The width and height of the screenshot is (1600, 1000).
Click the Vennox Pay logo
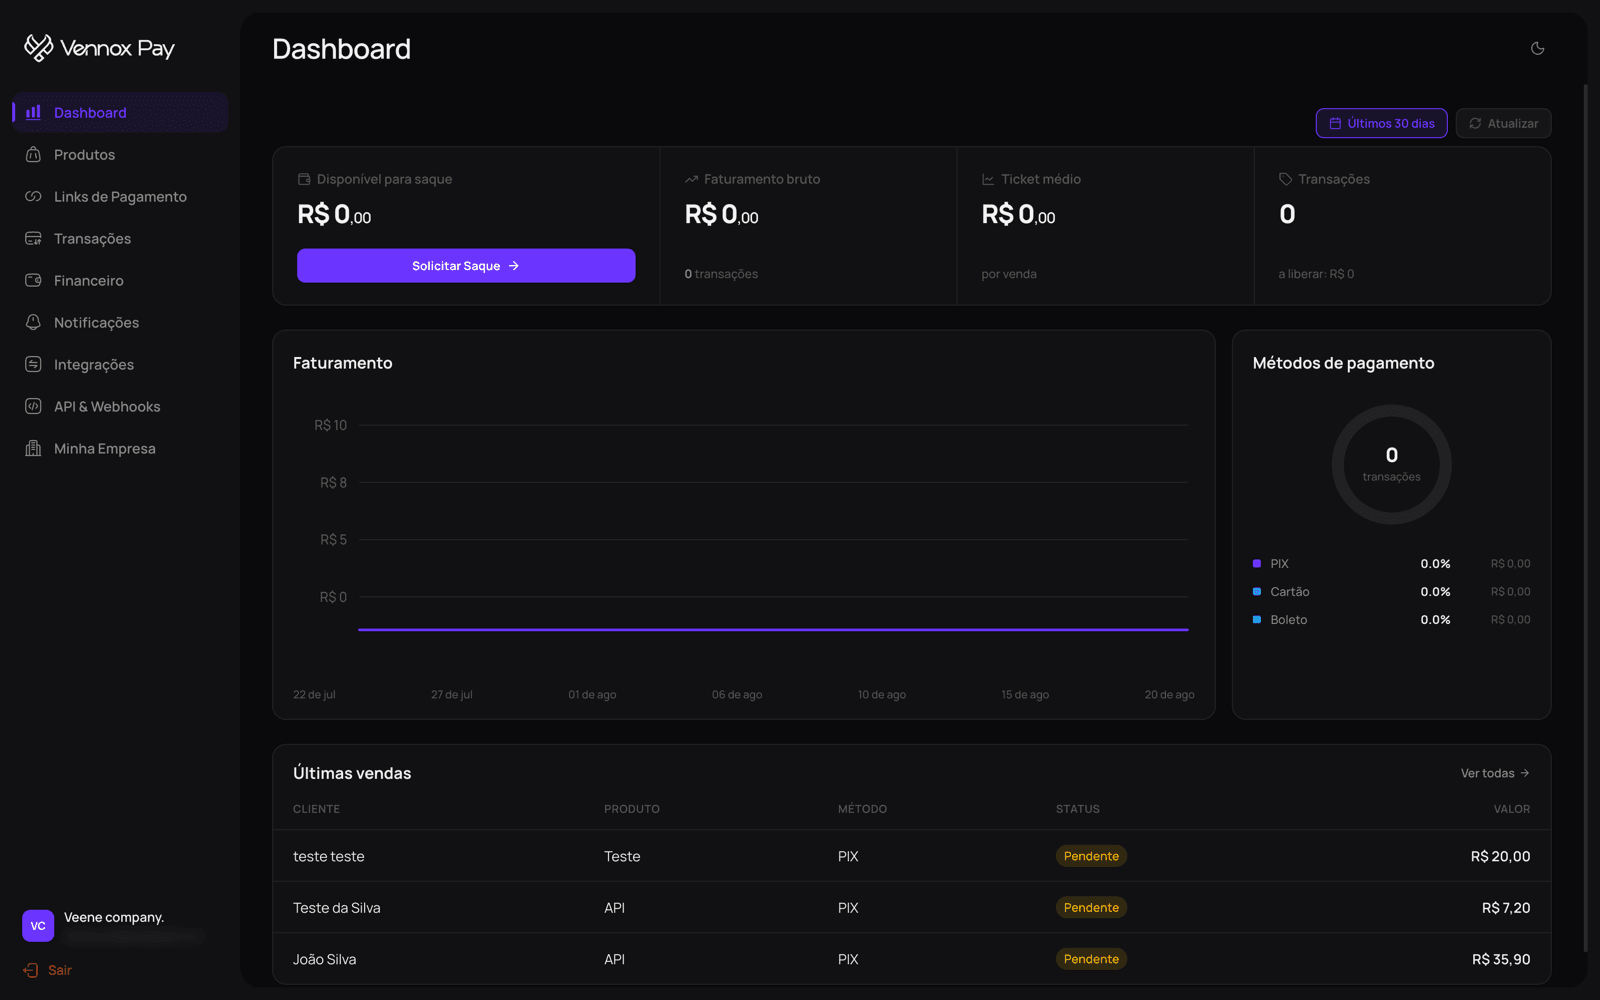click(x=99, y=48)
